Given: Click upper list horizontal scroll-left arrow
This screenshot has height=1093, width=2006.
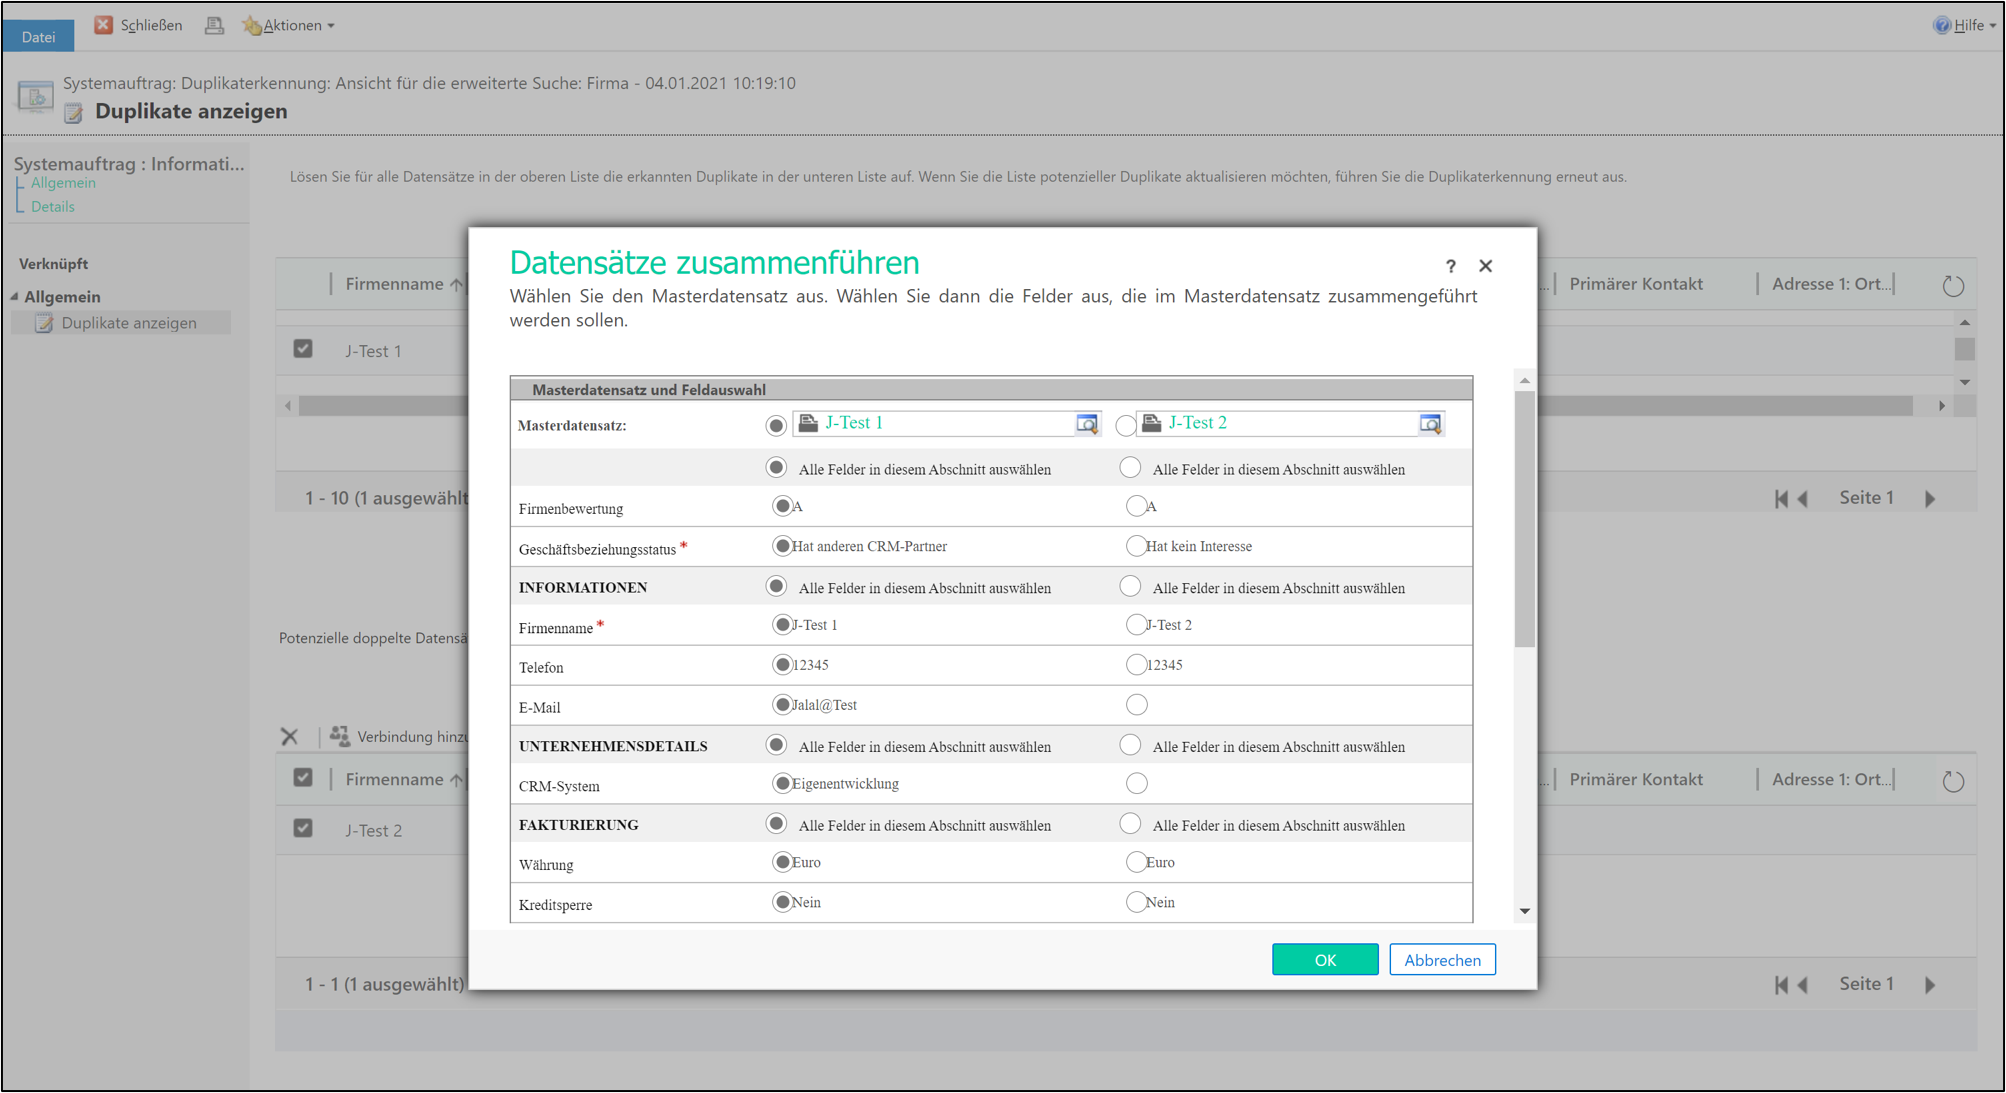Looking at the screenshot, I should point(288,406).
